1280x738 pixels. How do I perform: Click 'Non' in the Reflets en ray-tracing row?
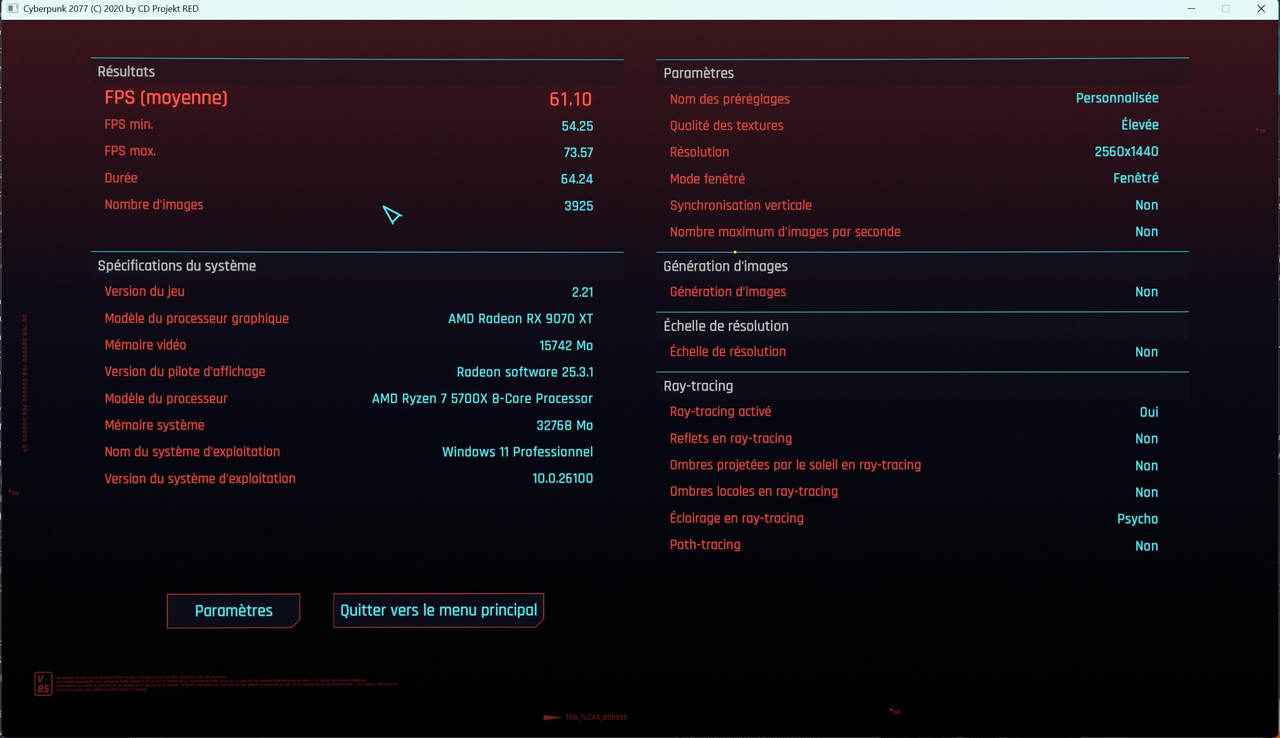[1147, 439]
